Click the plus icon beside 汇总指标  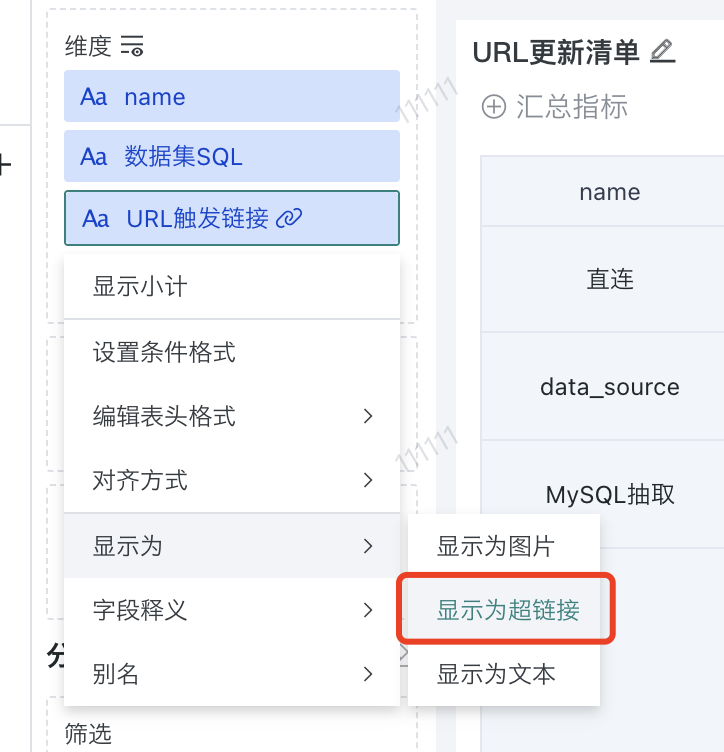[x=494, y=106]
